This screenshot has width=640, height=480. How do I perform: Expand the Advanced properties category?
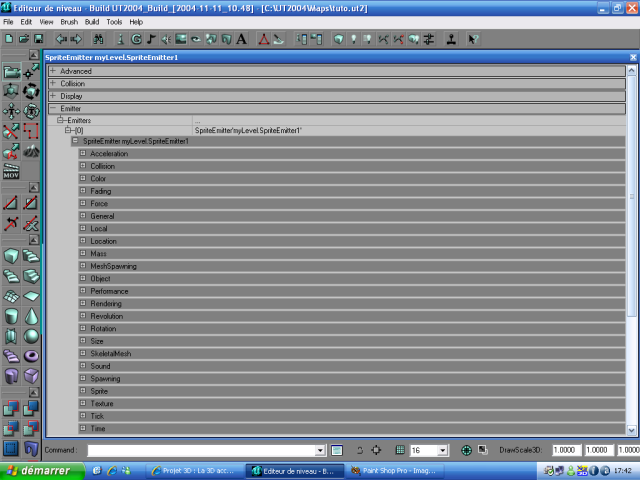pos(52,72)
